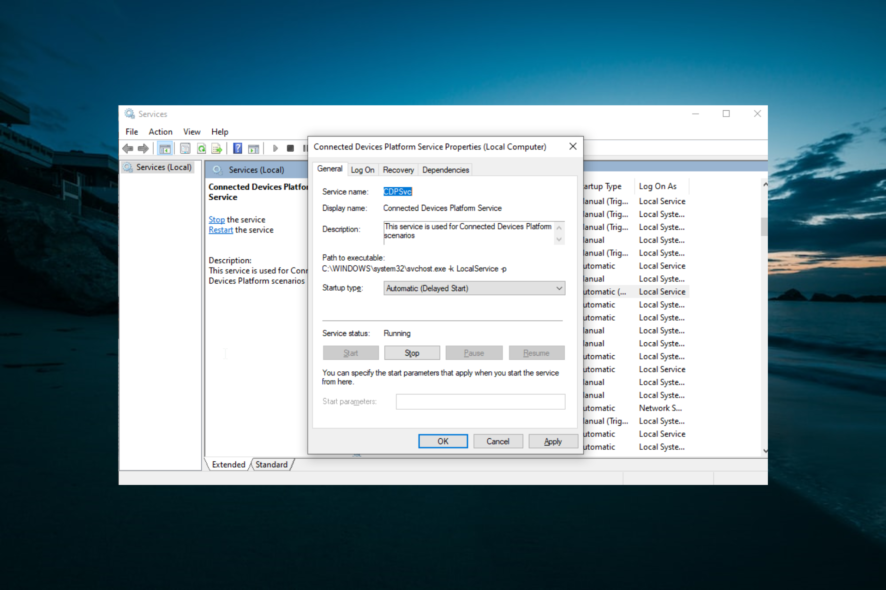Select the Extended view tab

pyautogui.click(x=228, y=465)
